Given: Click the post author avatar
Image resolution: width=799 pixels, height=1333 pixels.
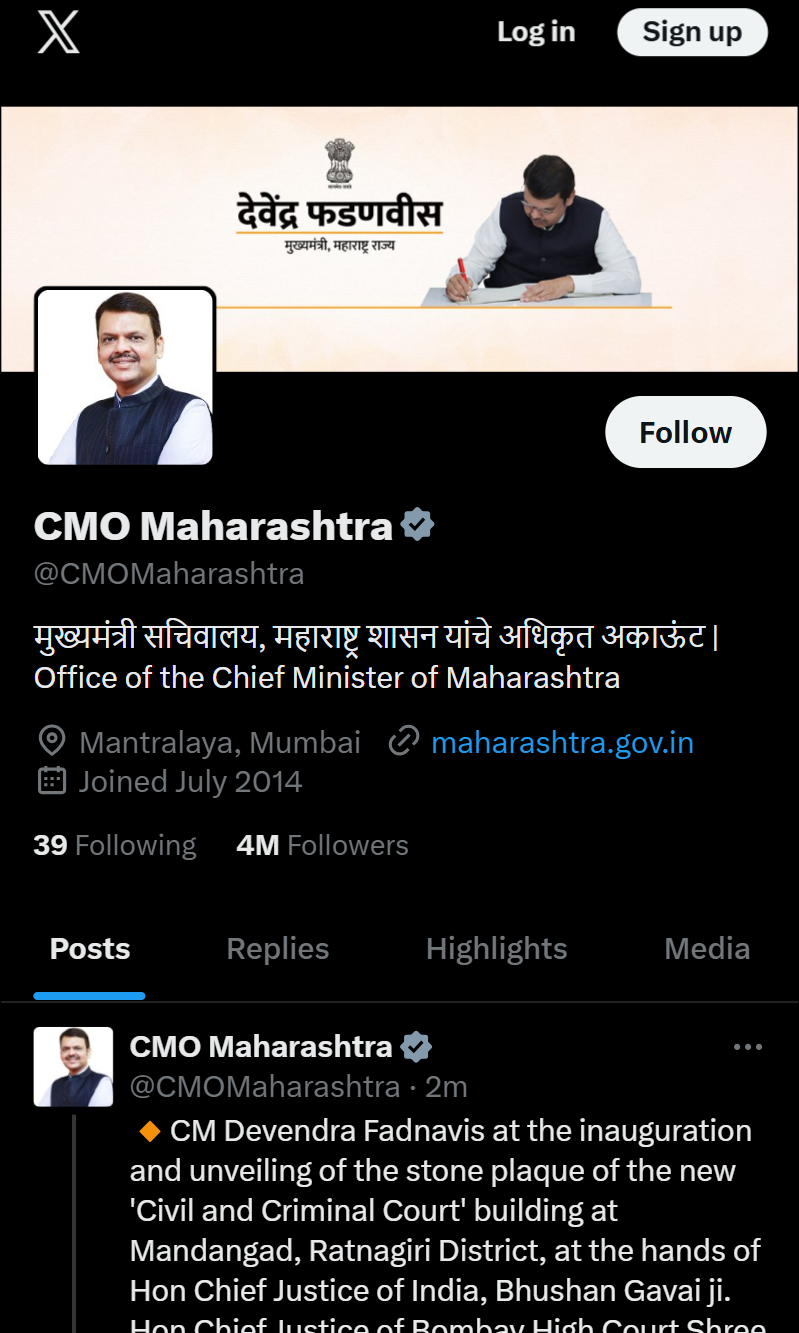Looking at the screenshot, I should [73, 1066].
